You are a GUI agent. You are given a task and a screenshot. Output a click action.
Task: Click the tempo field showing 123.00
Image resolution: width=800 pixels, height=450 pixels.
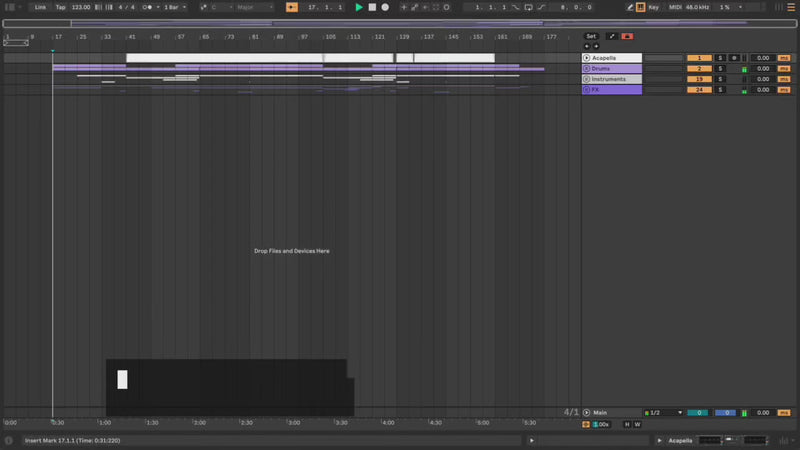tap(80, 7)
